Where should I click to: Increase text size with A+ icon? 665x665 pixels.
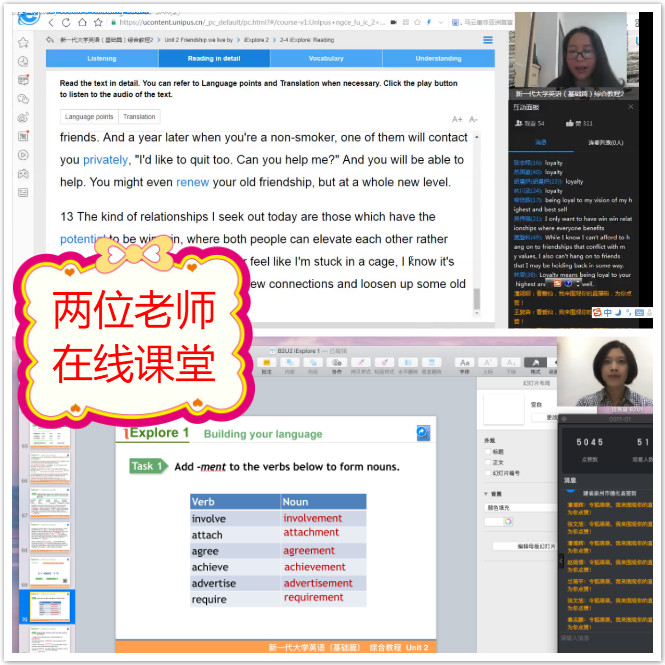pyautogui.click(x=458, y=119)
